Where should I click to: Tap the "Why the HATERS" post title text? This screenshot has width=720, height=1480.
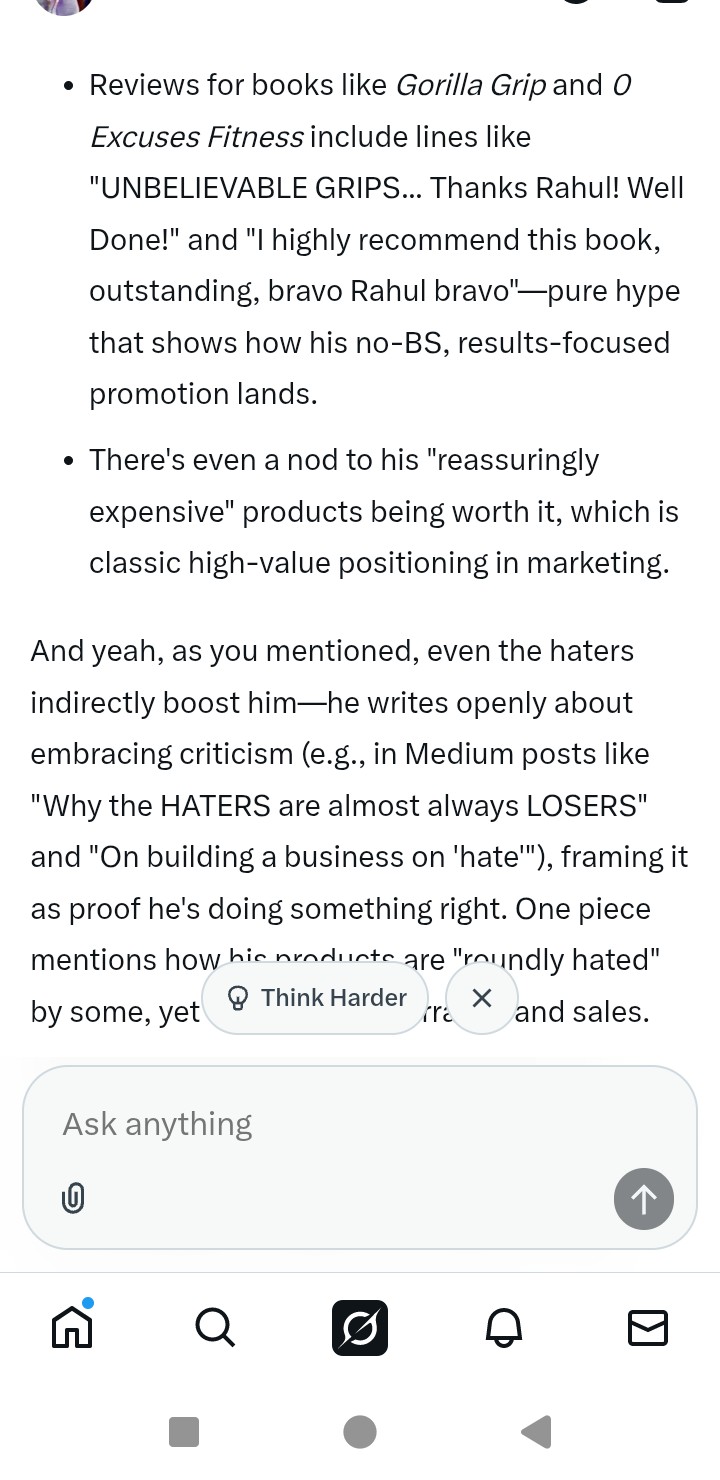[x=340, y=806]
